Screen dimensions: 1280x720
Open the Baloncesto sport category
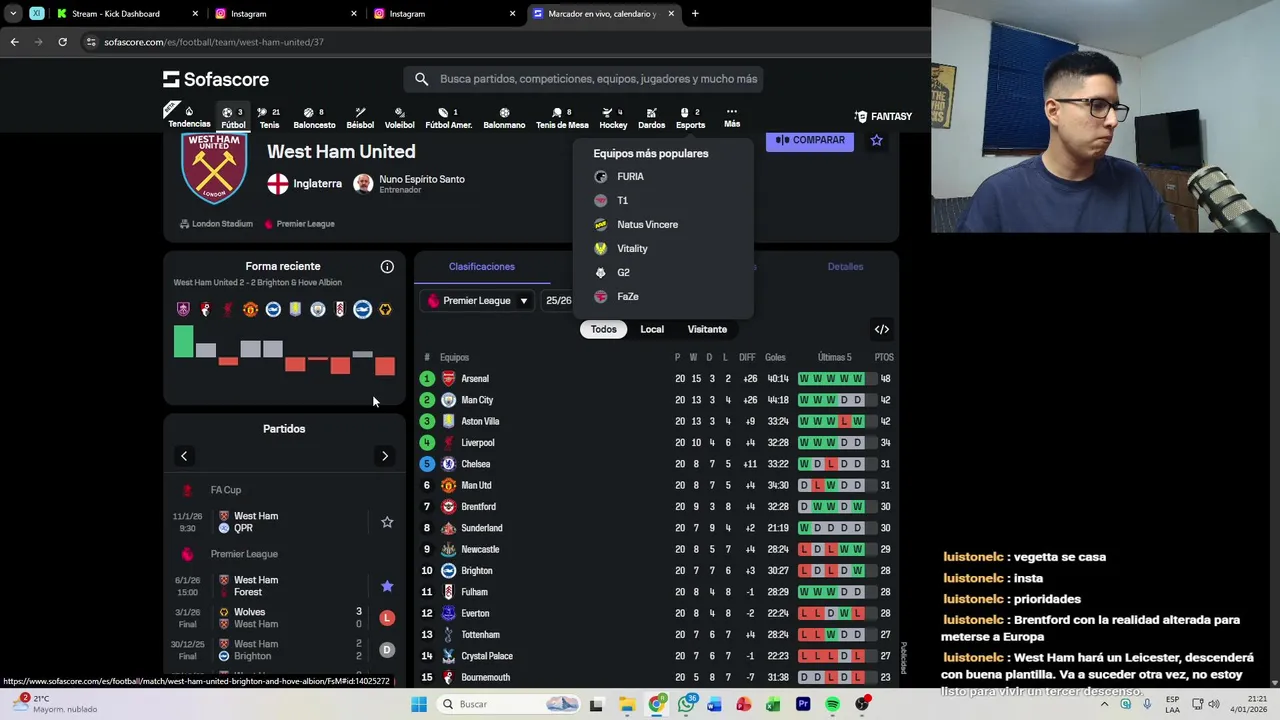pyautogui.click(x=314, y=118)
